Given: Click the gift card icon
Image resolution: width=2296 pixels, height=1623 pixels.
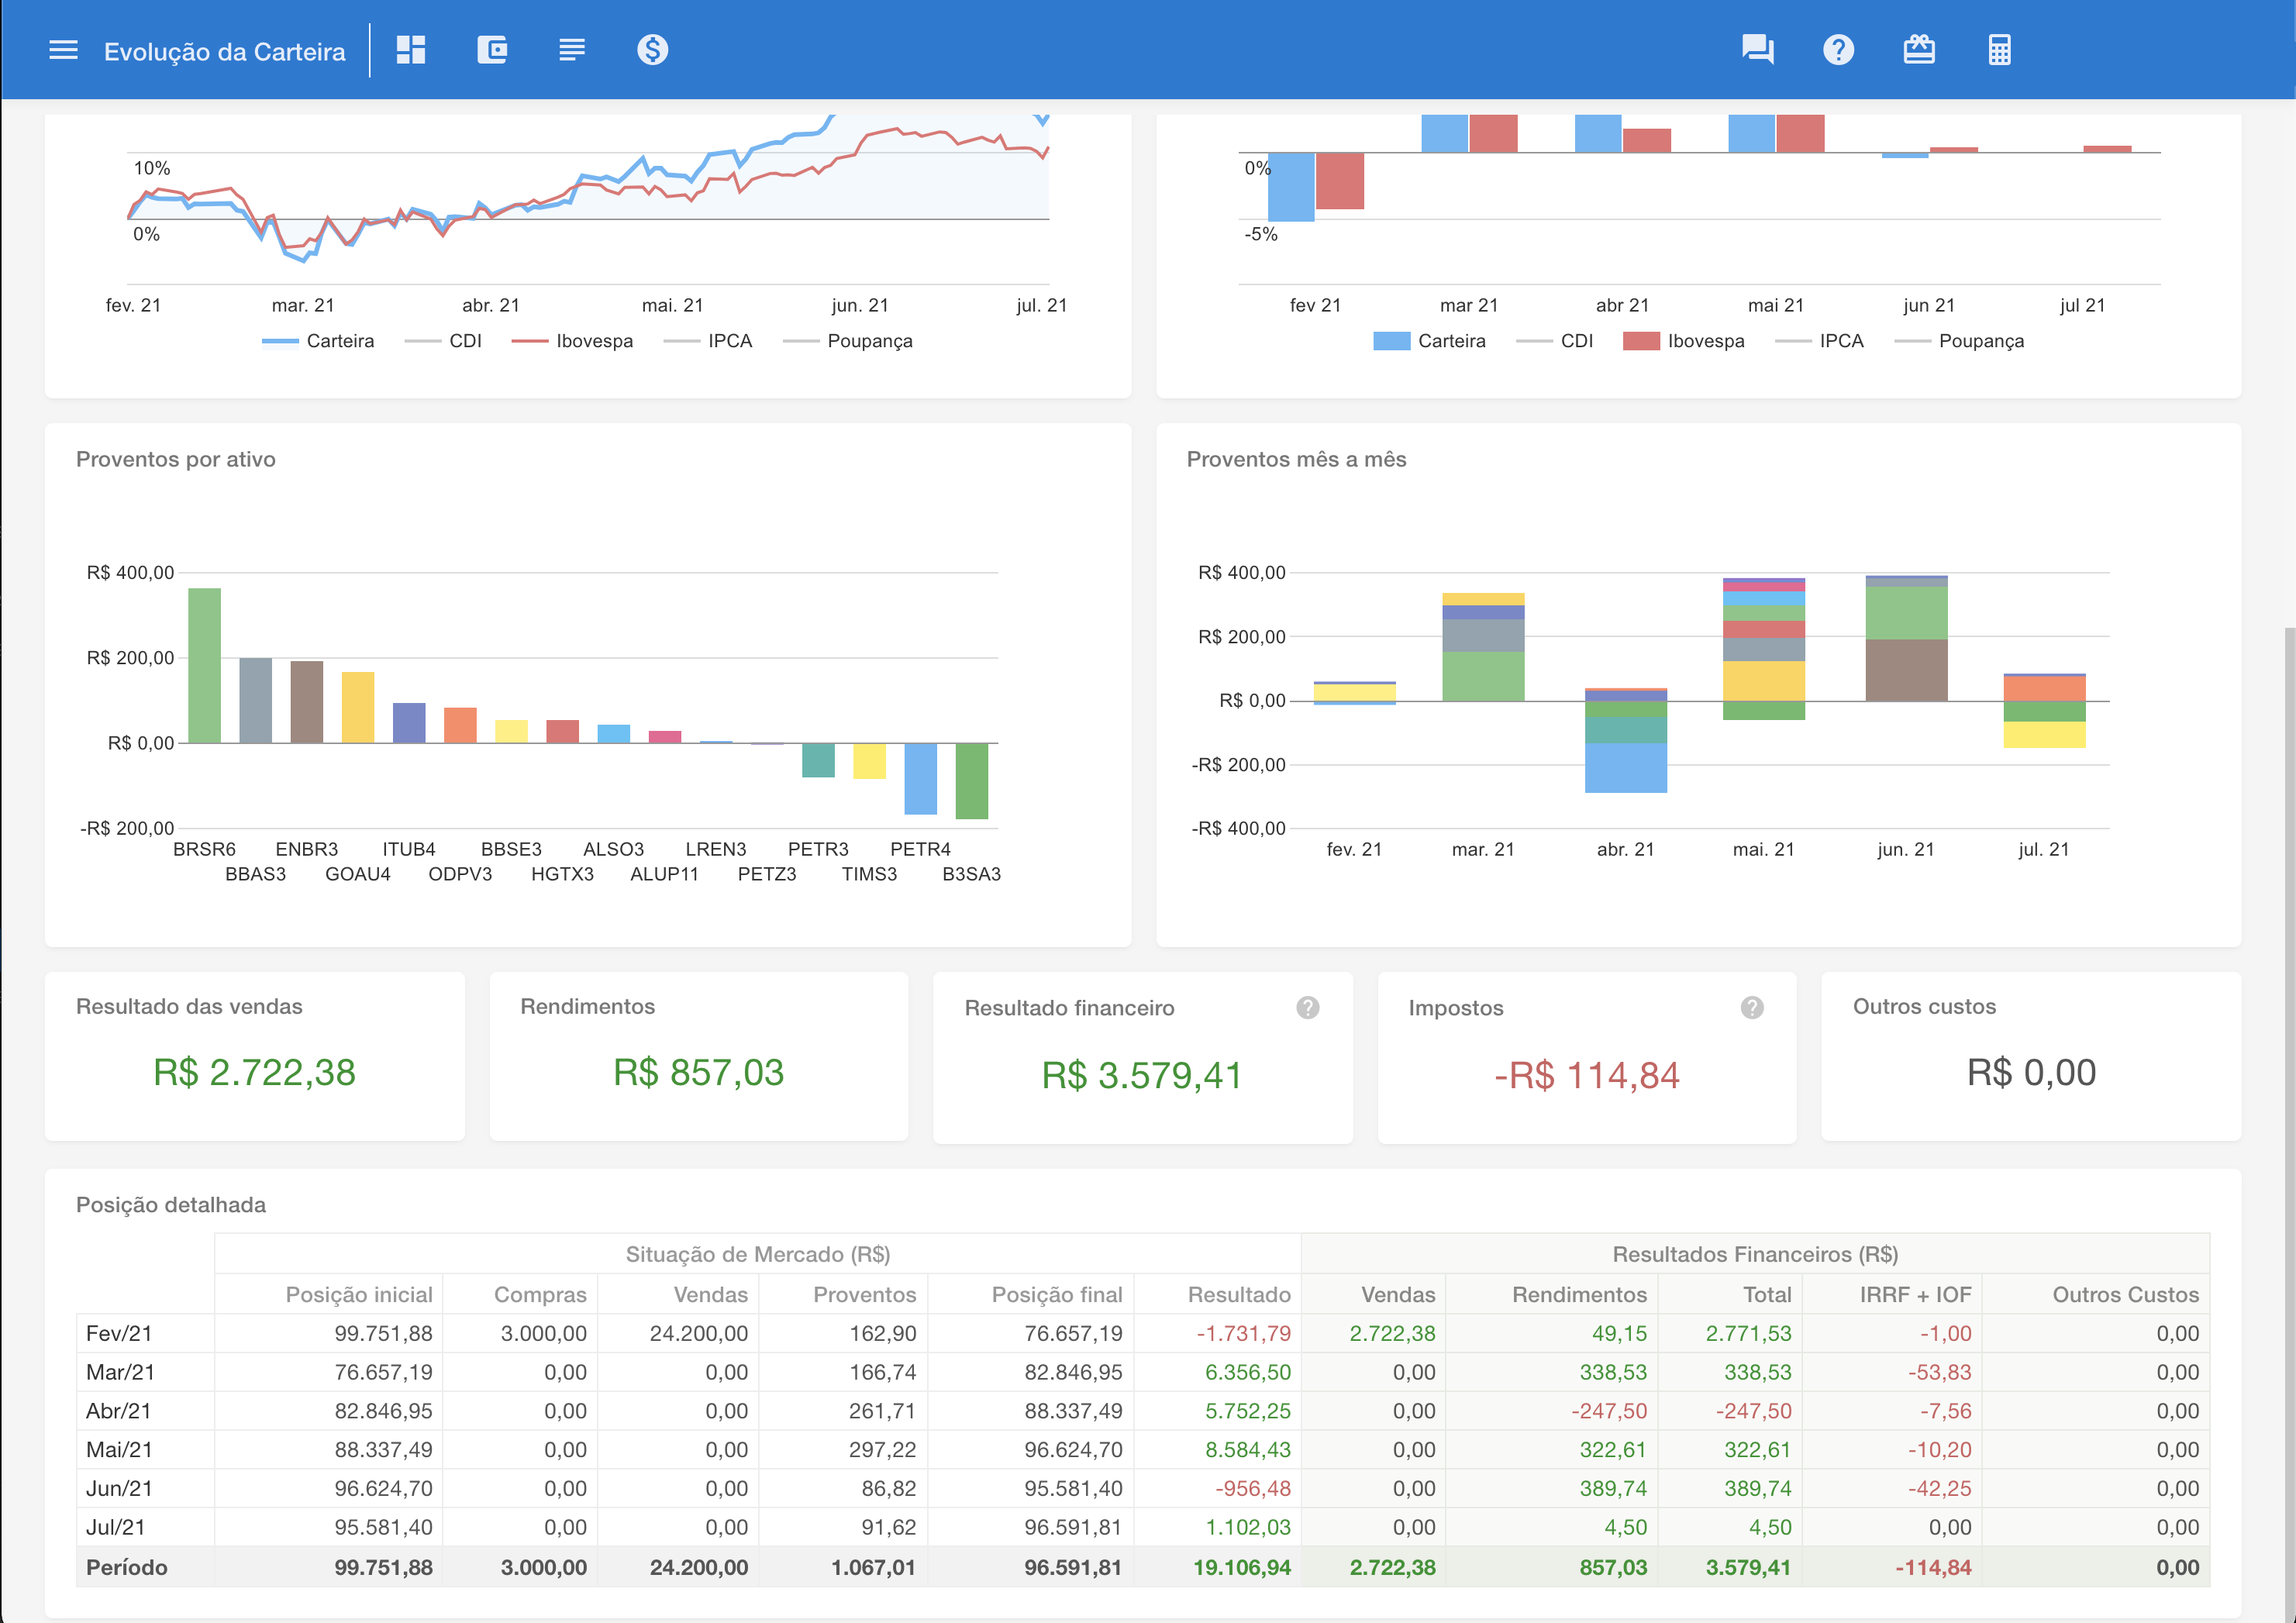Looking at the screenshot, I should click(x=1918, y=50).
